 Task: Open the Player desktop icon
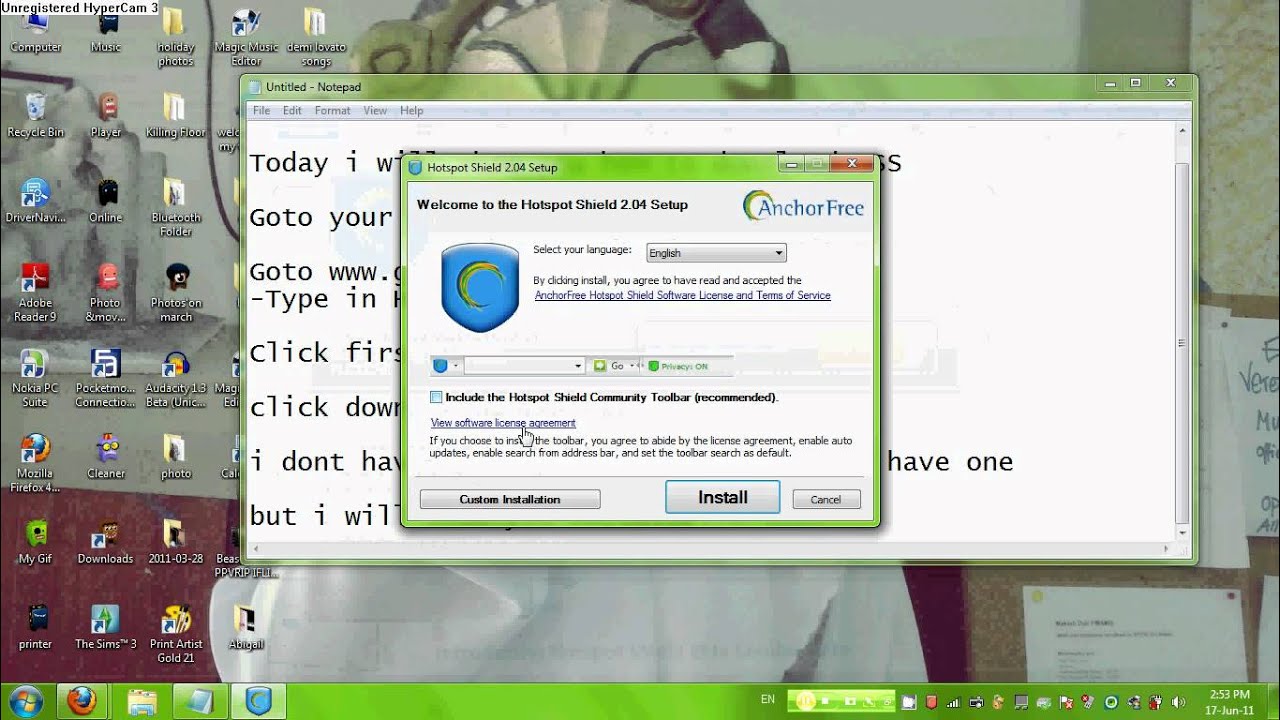tap(106, 115)
